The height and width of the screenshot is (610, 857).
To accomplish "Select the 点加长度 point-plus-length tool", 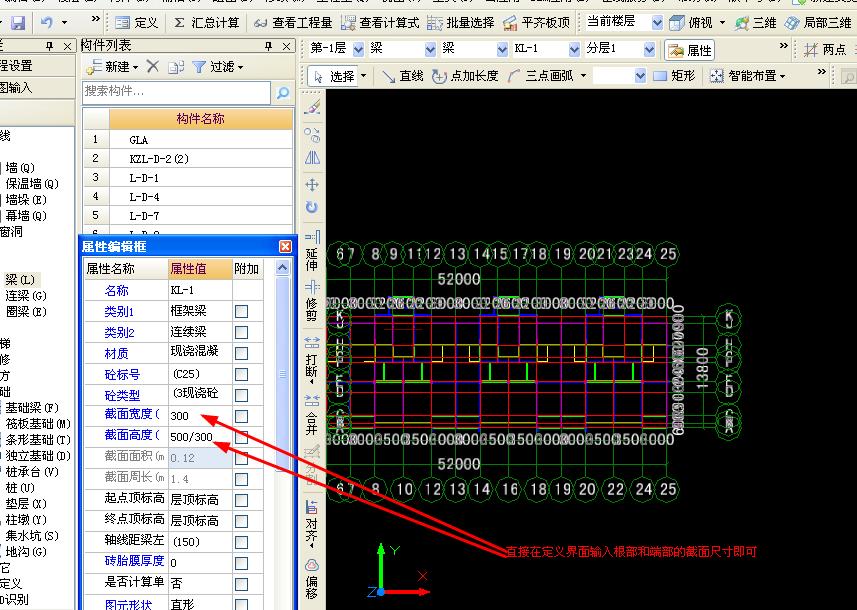I will (465, 76).
